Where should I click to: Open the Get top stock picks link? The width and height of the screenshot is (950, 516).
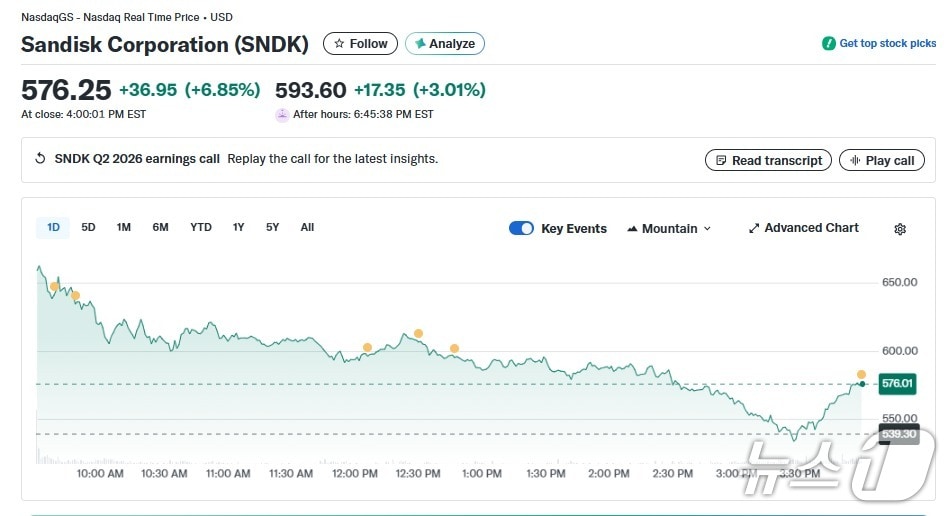point(887,44)
